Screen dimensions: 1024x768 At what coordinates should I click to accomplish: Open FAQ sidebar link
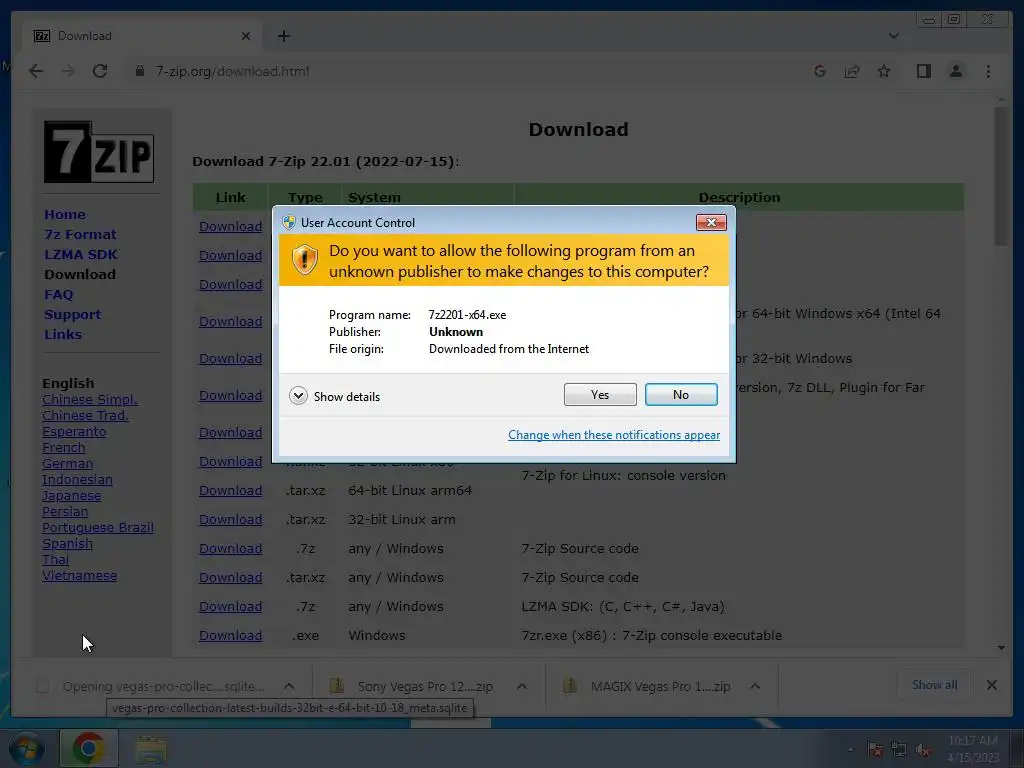[x=59, y=295]
